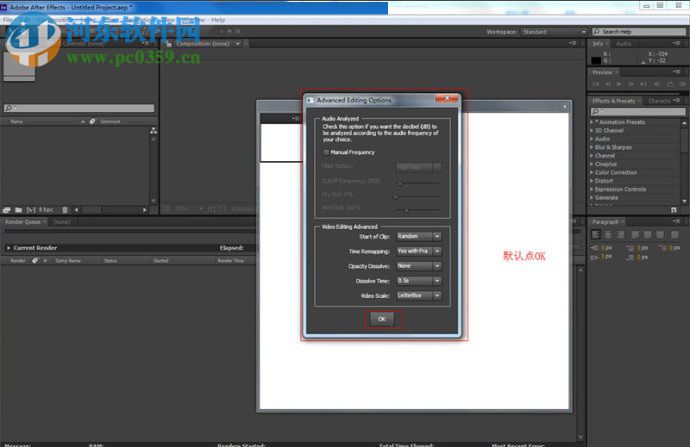This screenshot has height=447, width=690.
Task: Click the label tag icon in Render Queue header
Action: click(x=35, y=260)
